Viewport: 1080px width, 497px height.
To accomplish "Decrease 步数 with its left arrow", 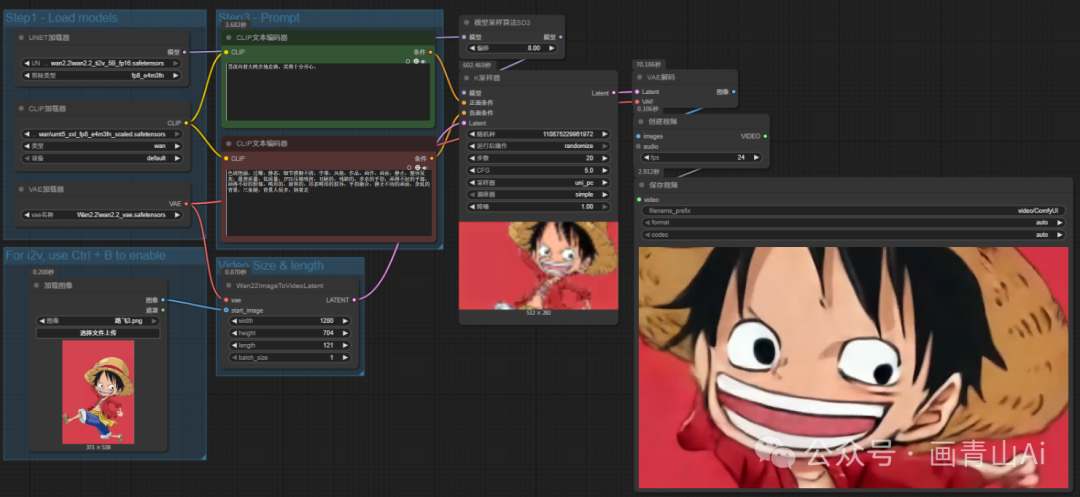I will coord(471,158).
